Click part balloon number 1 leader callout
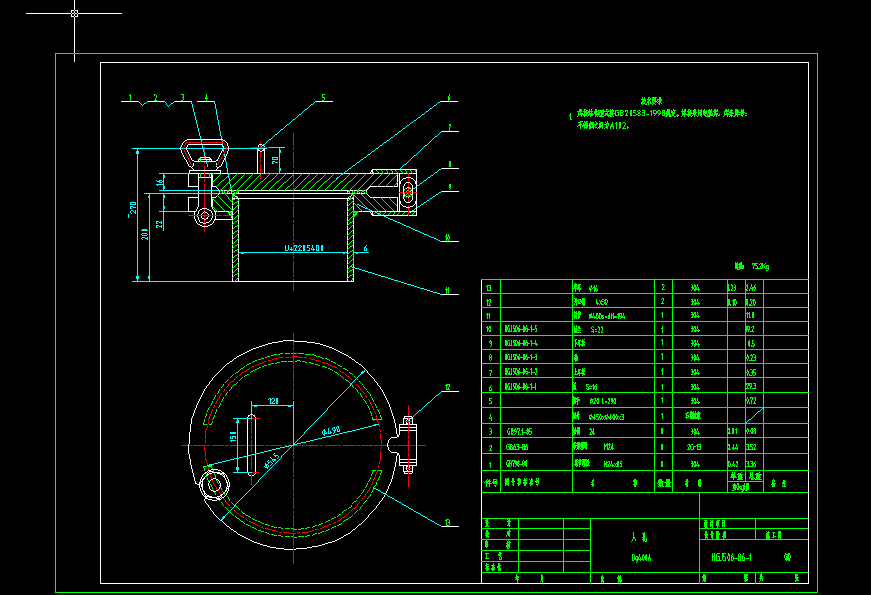 click(128, 95)
